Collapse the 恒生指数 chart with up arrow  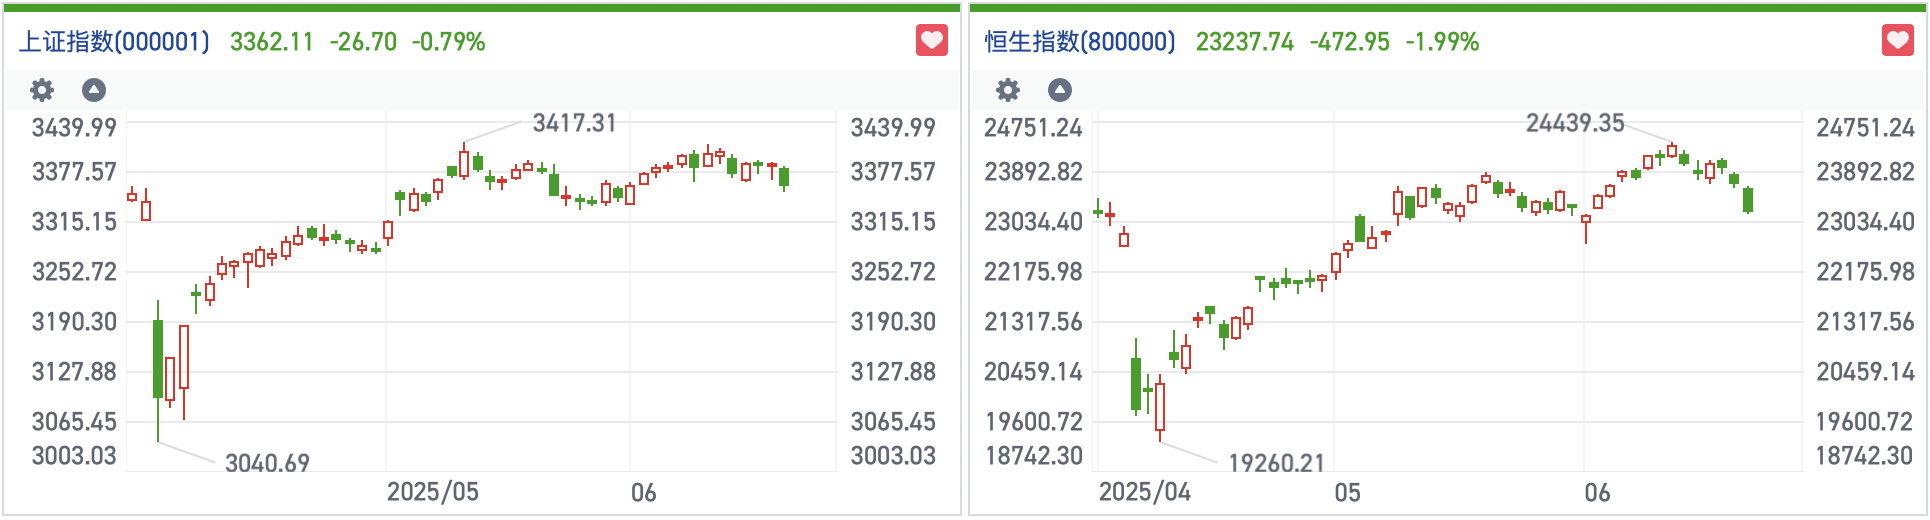tap(1060, 90)
